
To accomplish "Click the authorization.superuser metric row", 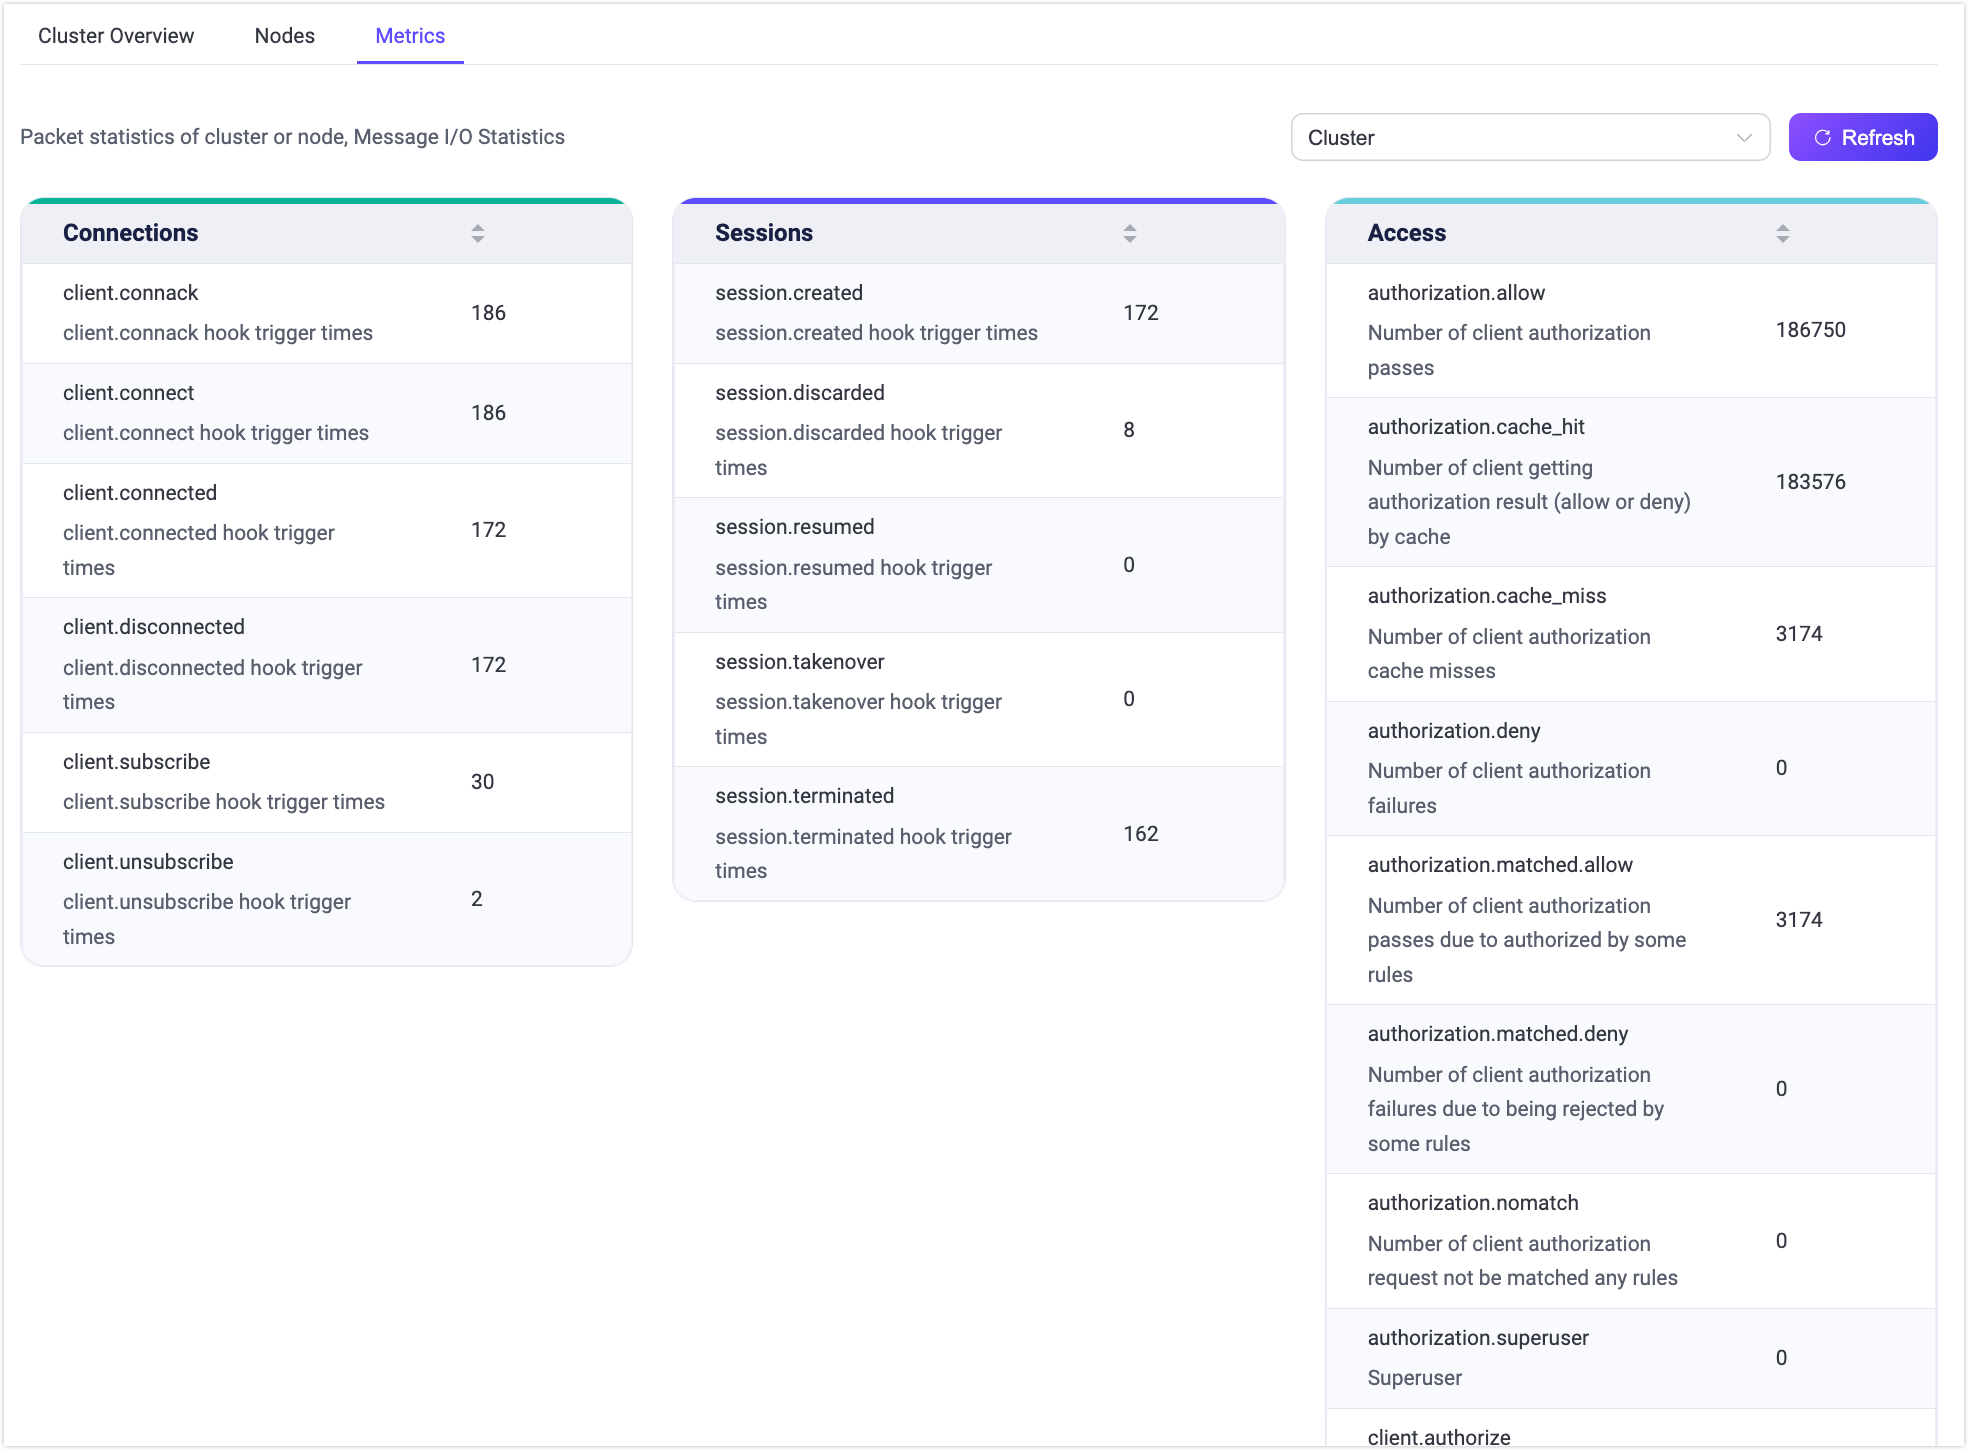I will tap(1630, 1357).
